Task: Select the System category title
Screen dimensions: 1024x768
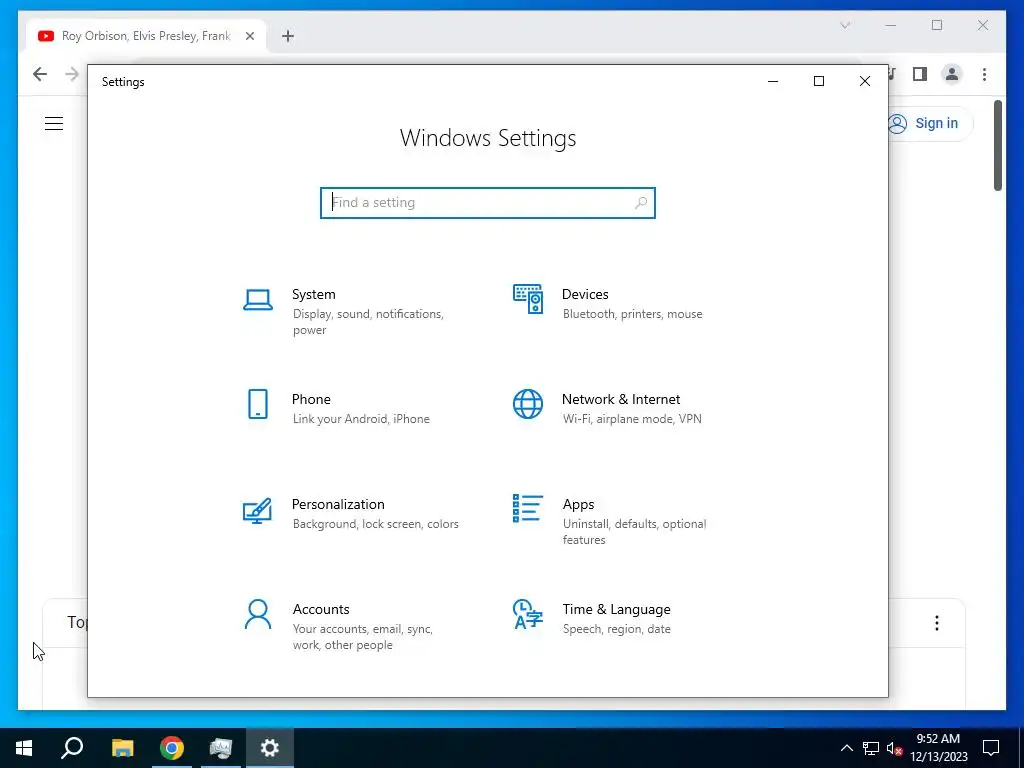Action: (x=313, y=295)
